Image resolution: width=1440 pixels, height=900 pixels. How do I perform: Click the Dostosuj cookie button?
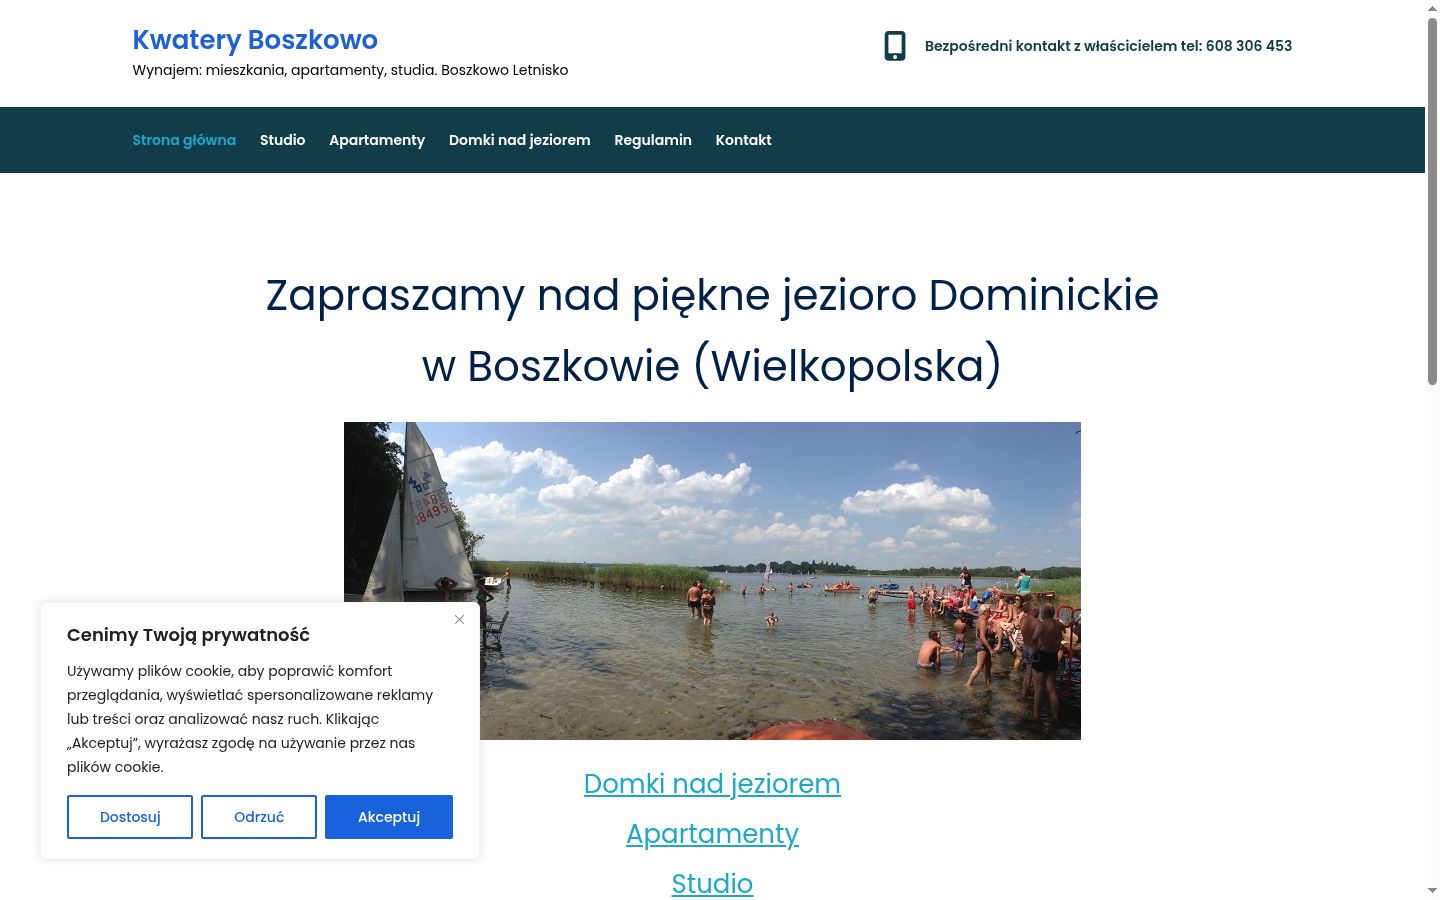point(130,817)
